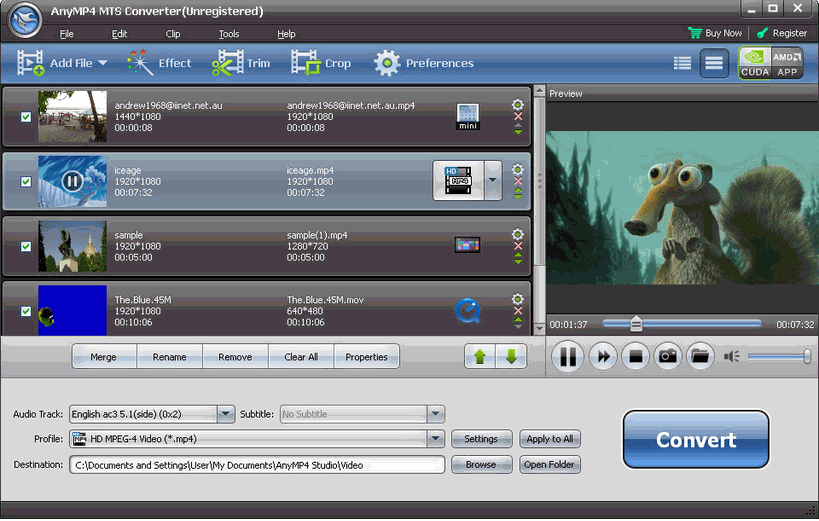Click the Register key icon
The width and height of the screenshot is (819, 521).
click(x=763, y=33)
